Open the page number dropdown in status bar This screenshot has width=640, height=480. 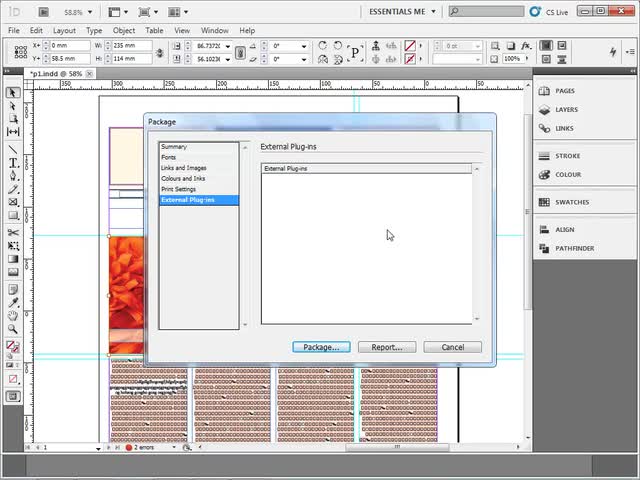pos(98,448)
